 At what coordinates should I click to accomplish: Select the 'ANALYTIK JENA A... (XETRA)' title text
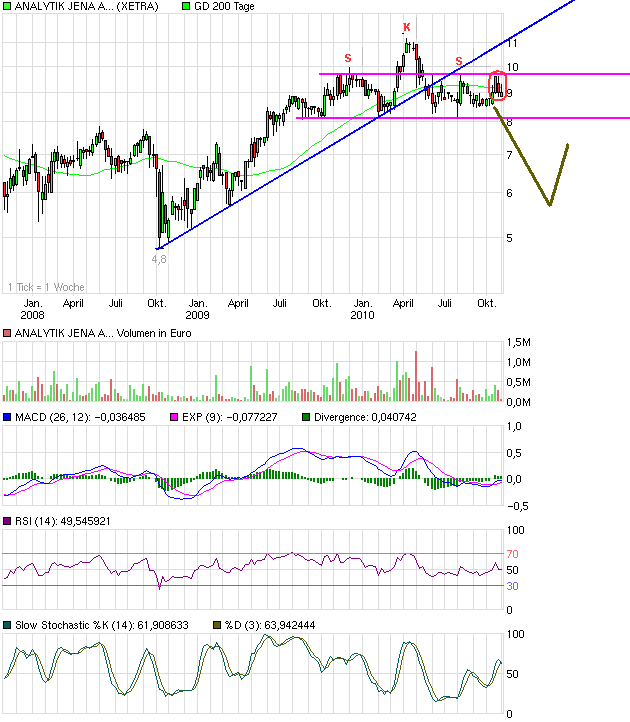(x=87, y=6)
